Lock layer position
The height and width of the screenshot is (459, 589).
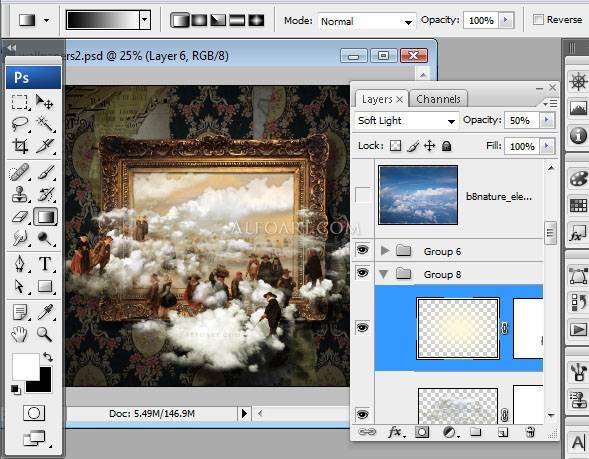pyautogui.click(x=429, y=146)
